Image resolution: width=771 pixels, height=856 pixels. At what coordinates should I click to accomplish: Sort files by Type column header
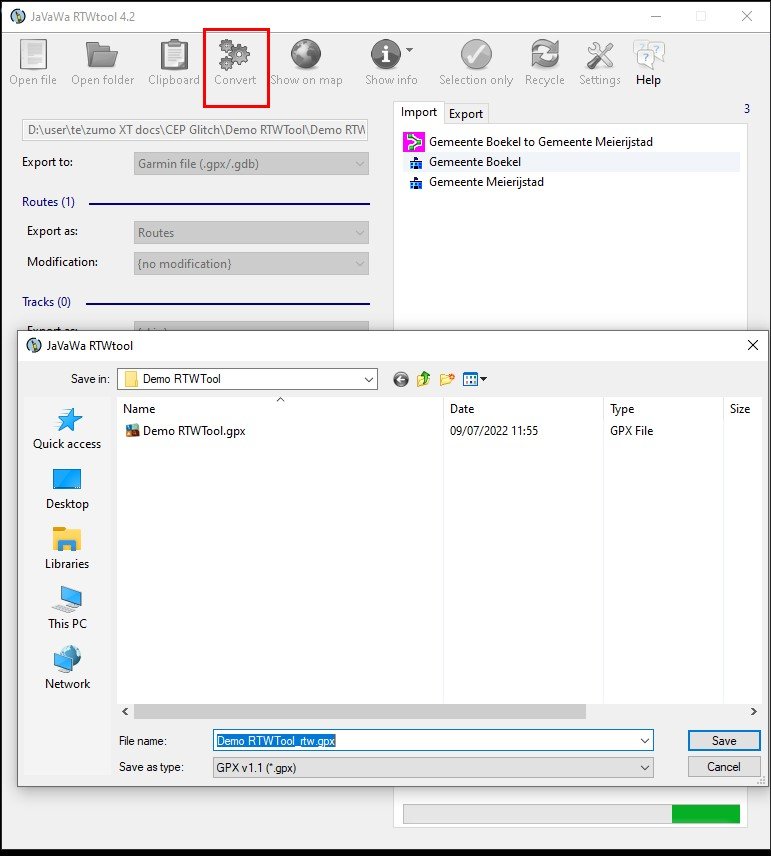663,409
